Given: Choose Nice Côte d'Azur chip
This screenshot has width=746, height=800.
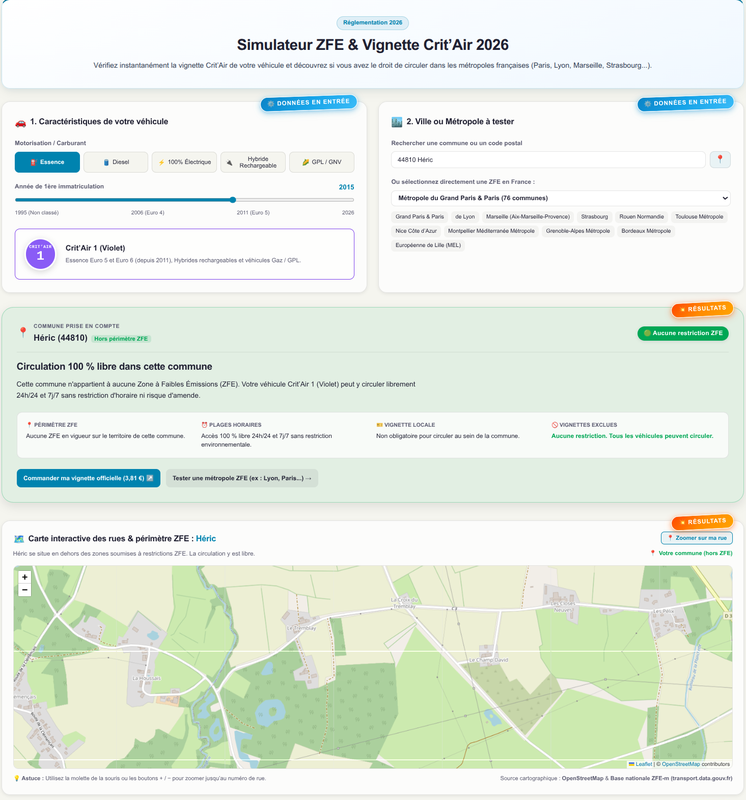Looking at the screenshot, I should tap(416, 231).
